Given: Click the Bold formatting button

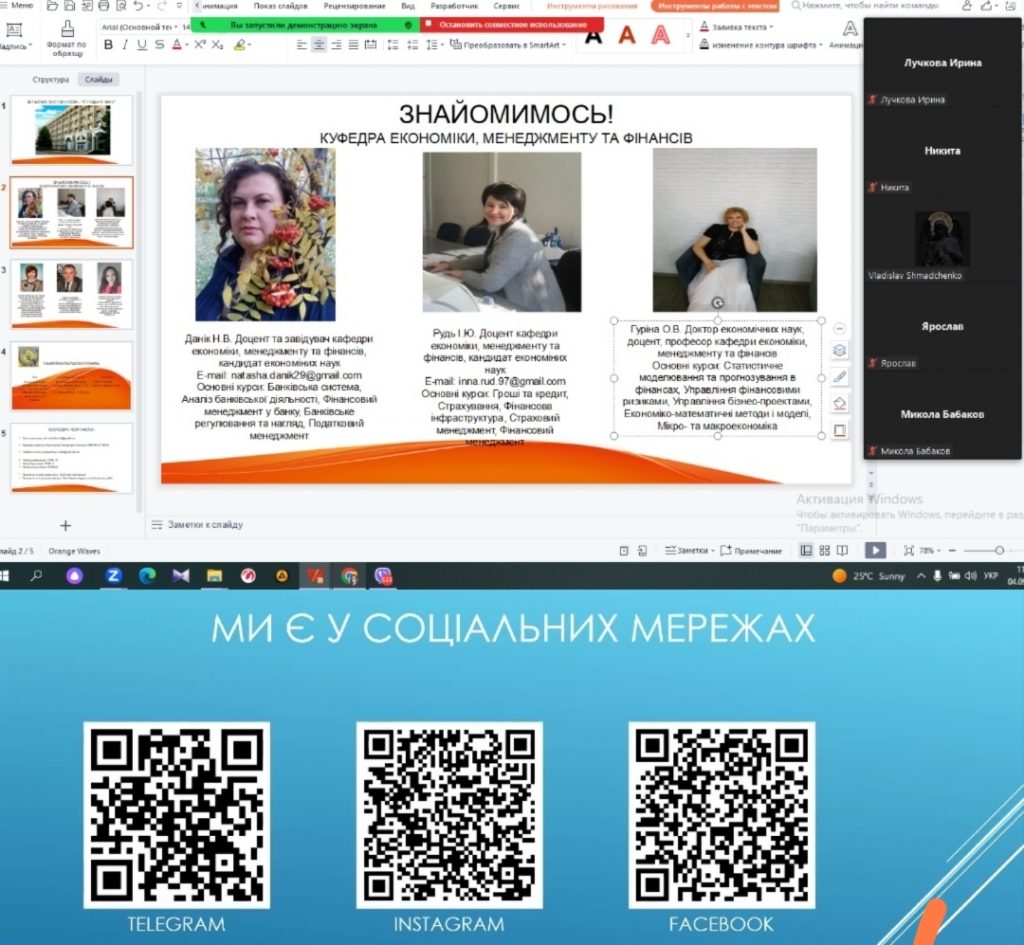Looking at the screenshot, I should (110, 45).
